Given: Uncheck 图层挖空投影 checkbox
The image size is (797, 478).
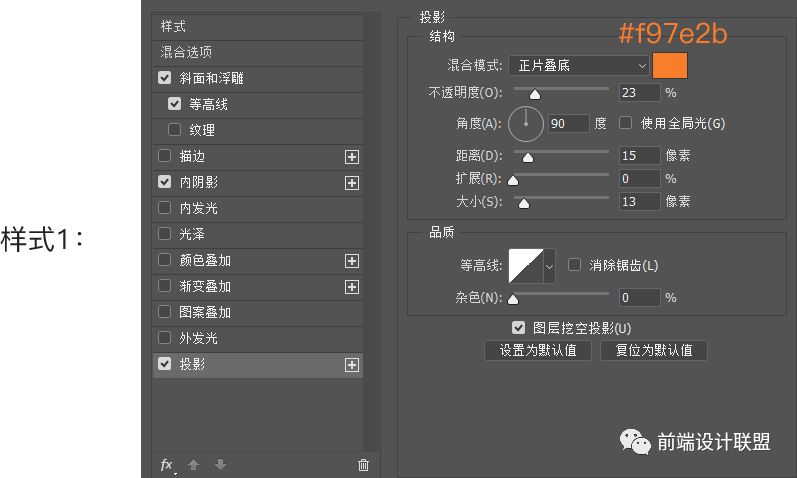Looking at the screenshot, I should pos(518,327).
